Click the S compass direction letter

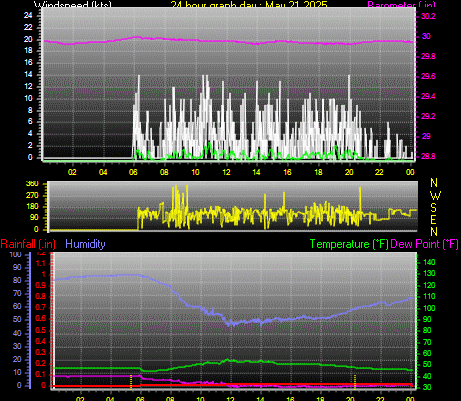pyautogui.click(x=433, y=208)
